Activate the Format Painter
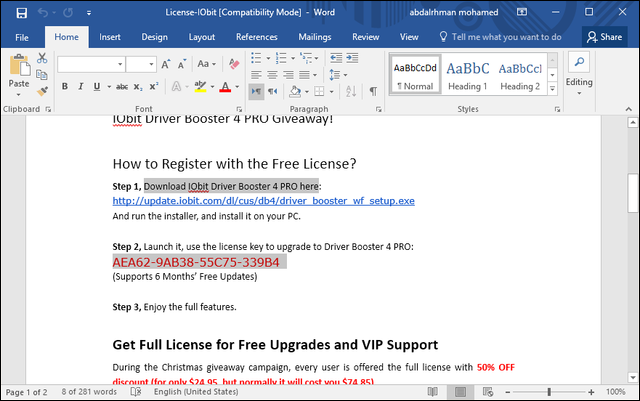Screen dimensions: 640x401 [x=42, y=91]
